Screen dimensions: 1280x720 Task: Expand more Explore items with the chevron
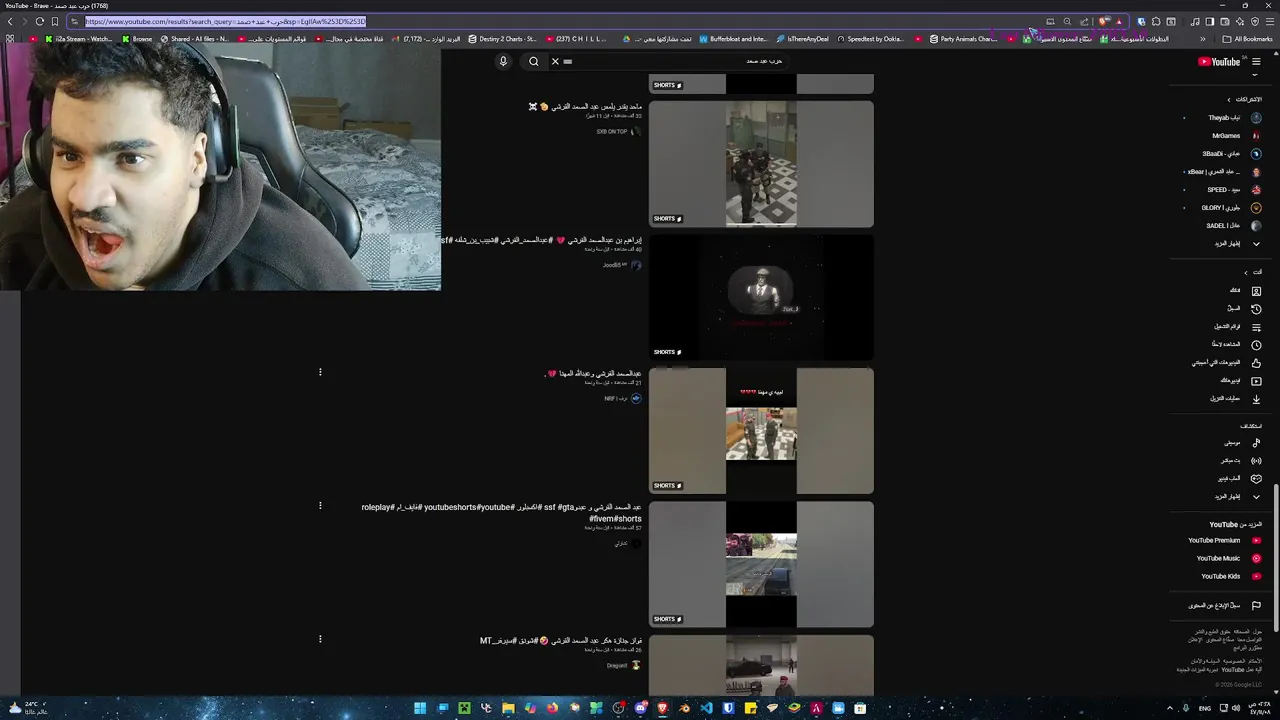point(1256,497)
